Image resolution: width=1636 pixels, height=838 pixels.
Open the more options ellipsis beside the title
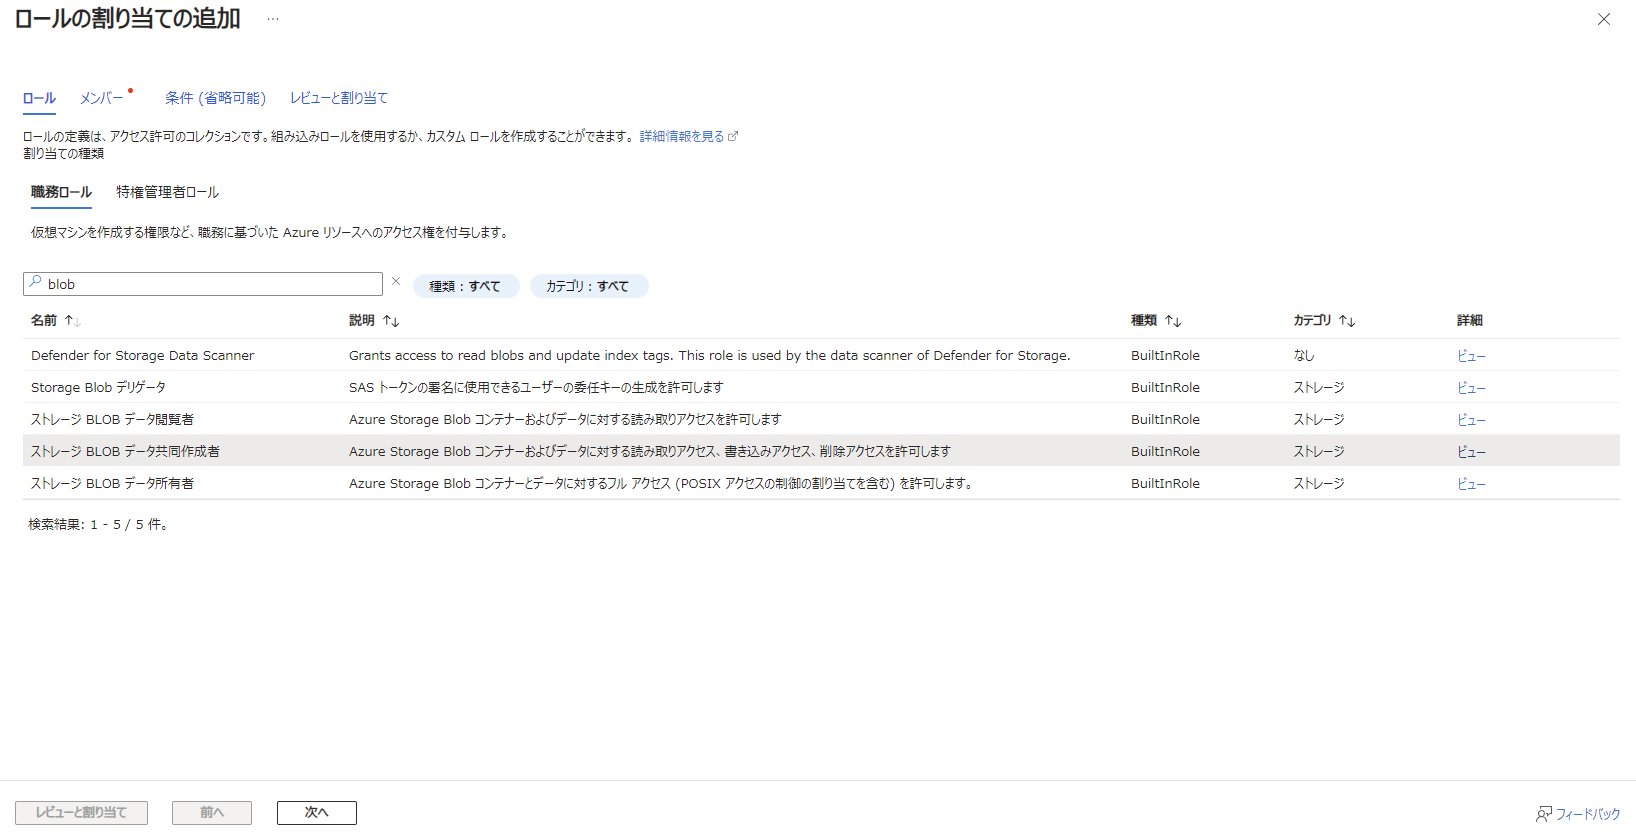[273, 19]
